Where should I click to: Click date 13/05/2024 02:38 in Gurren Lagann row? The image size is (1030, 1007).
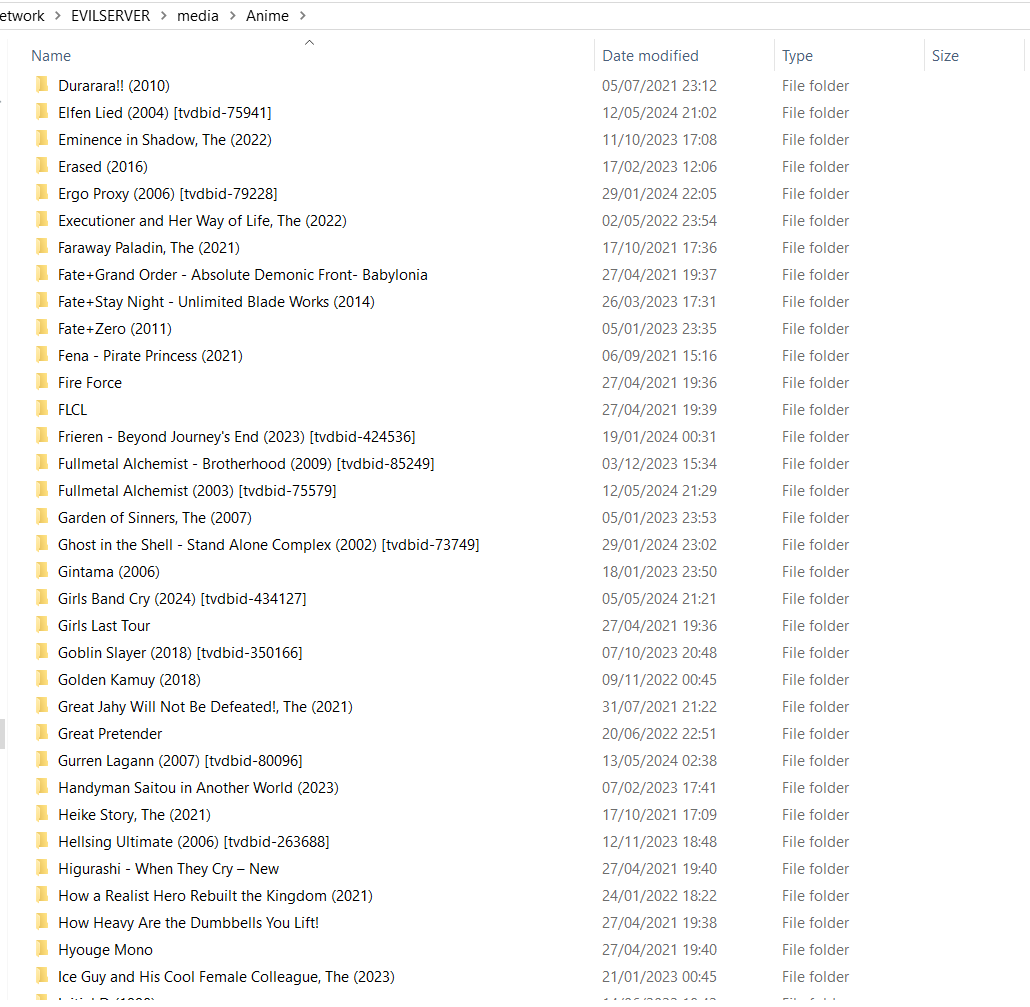pos(659,761)
